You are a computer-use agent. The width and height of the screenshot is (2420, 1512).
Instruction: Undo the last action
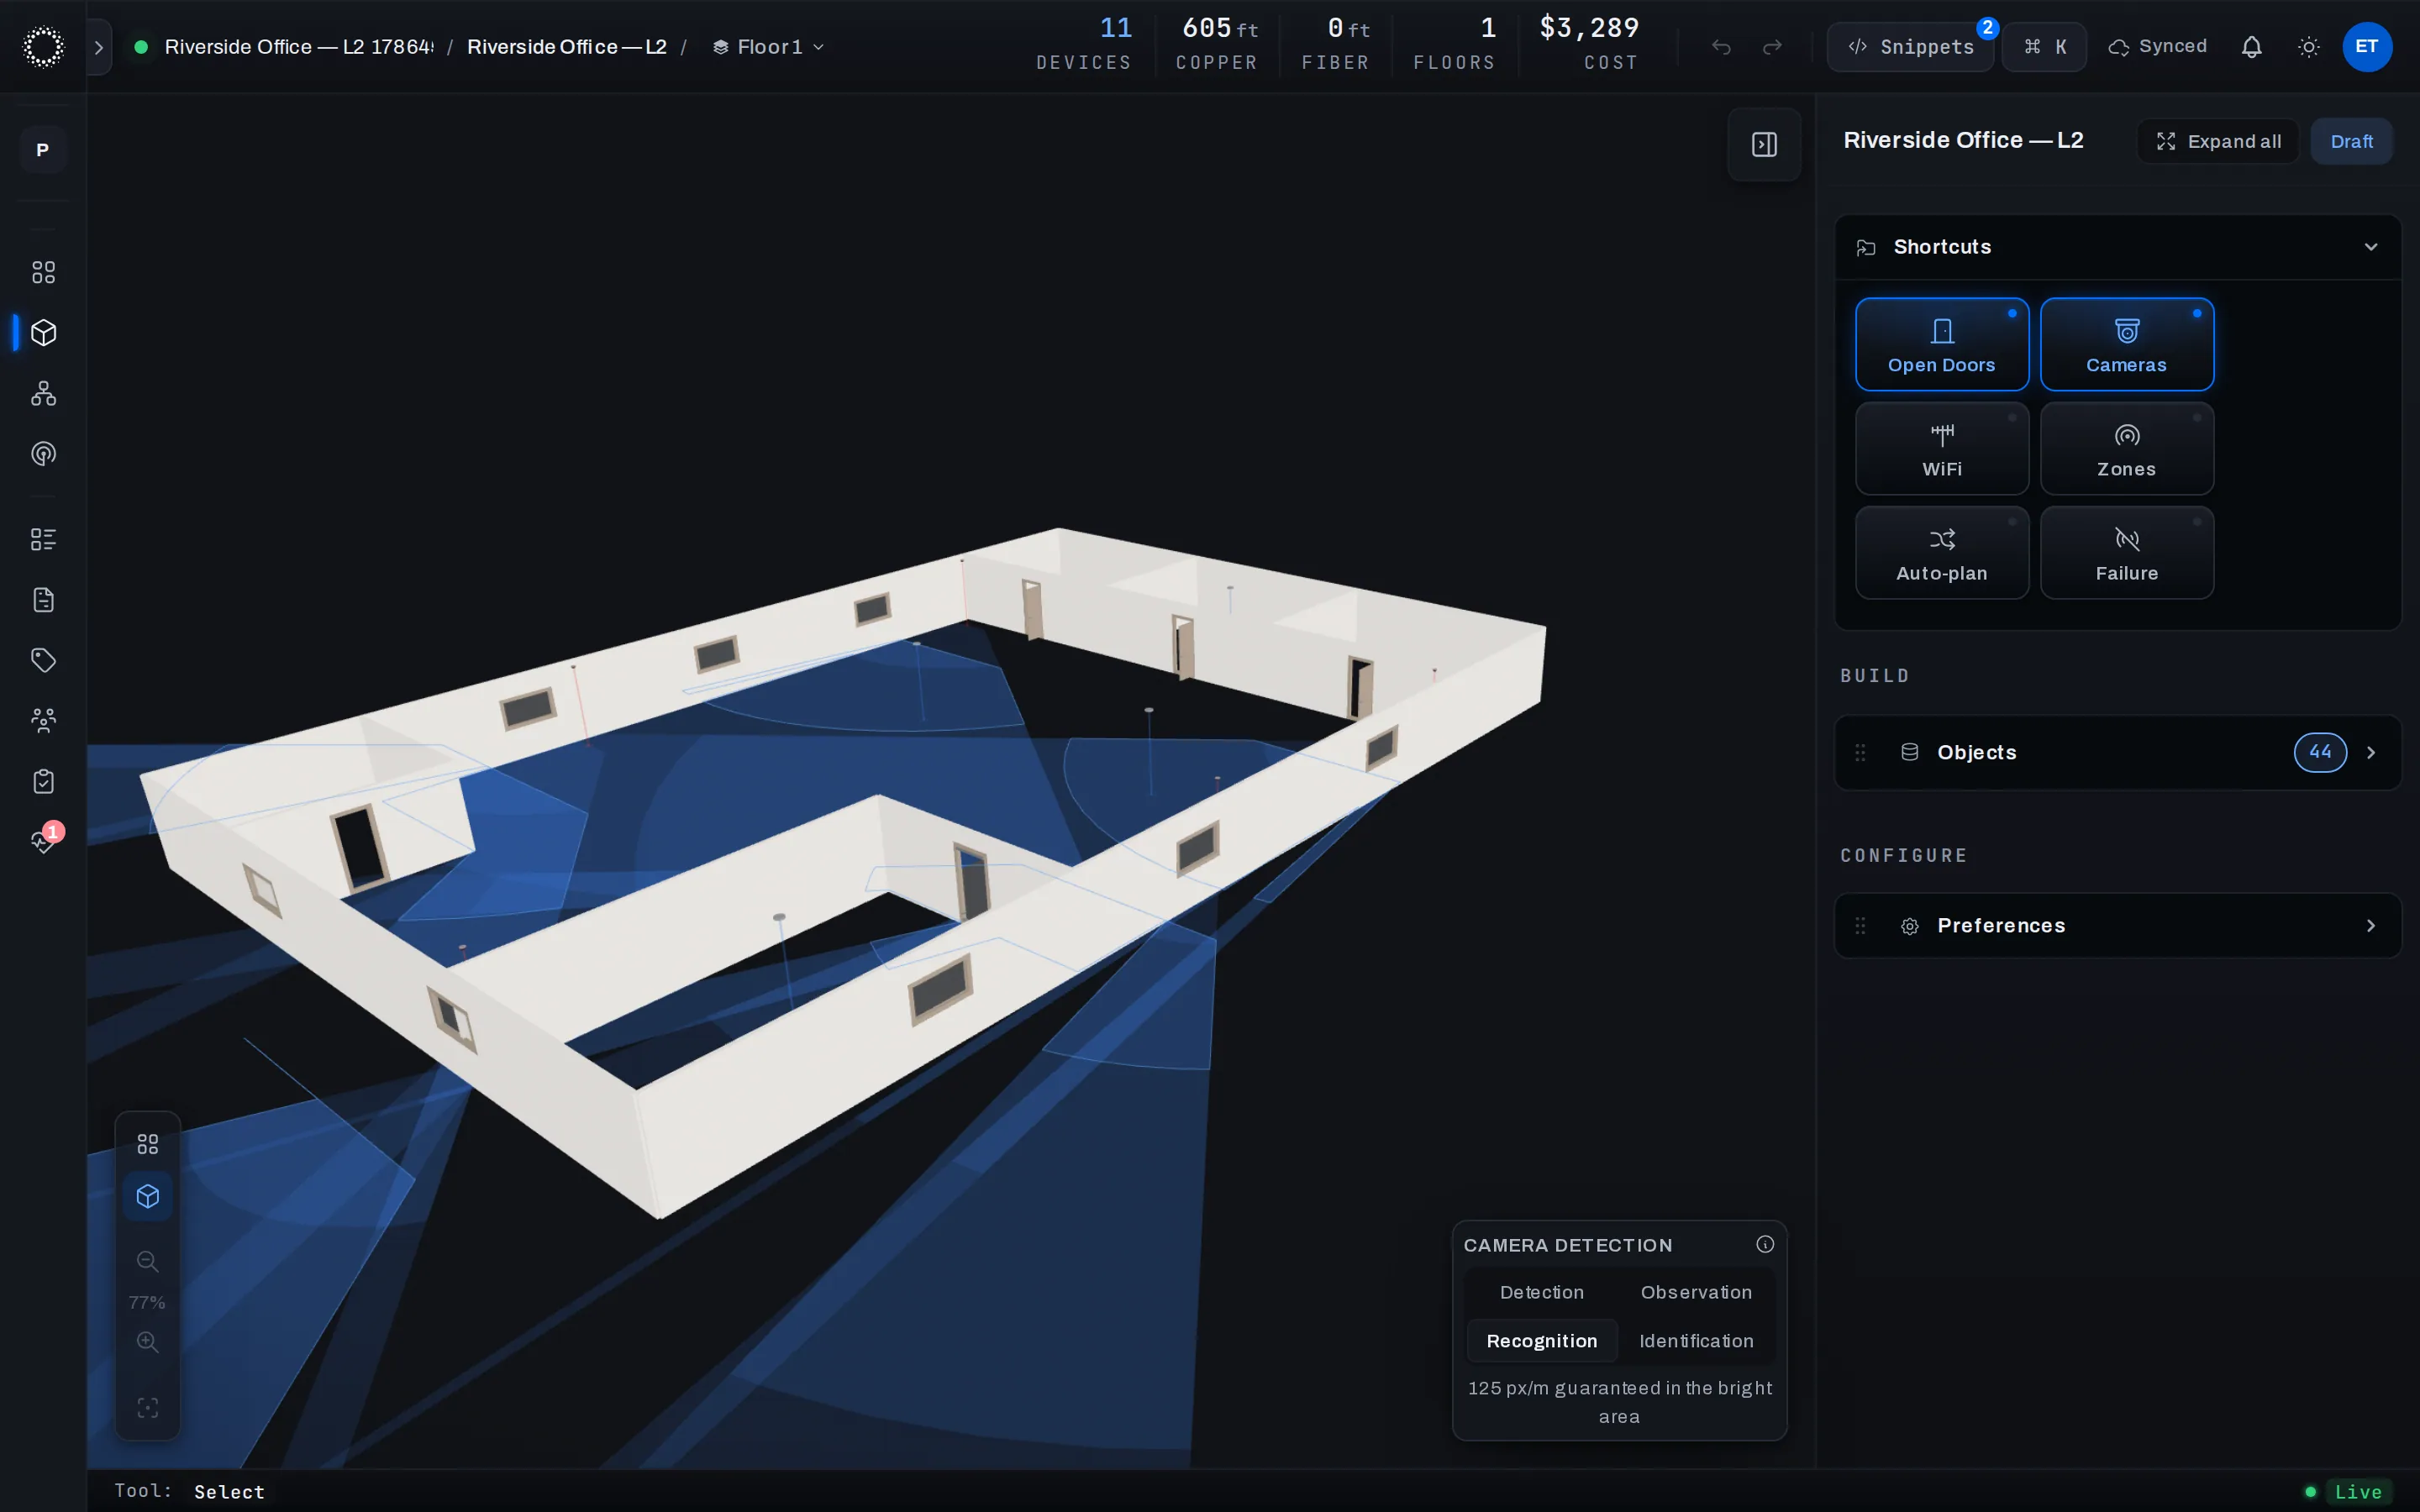pyautogui.click(x=1721, y=47)
